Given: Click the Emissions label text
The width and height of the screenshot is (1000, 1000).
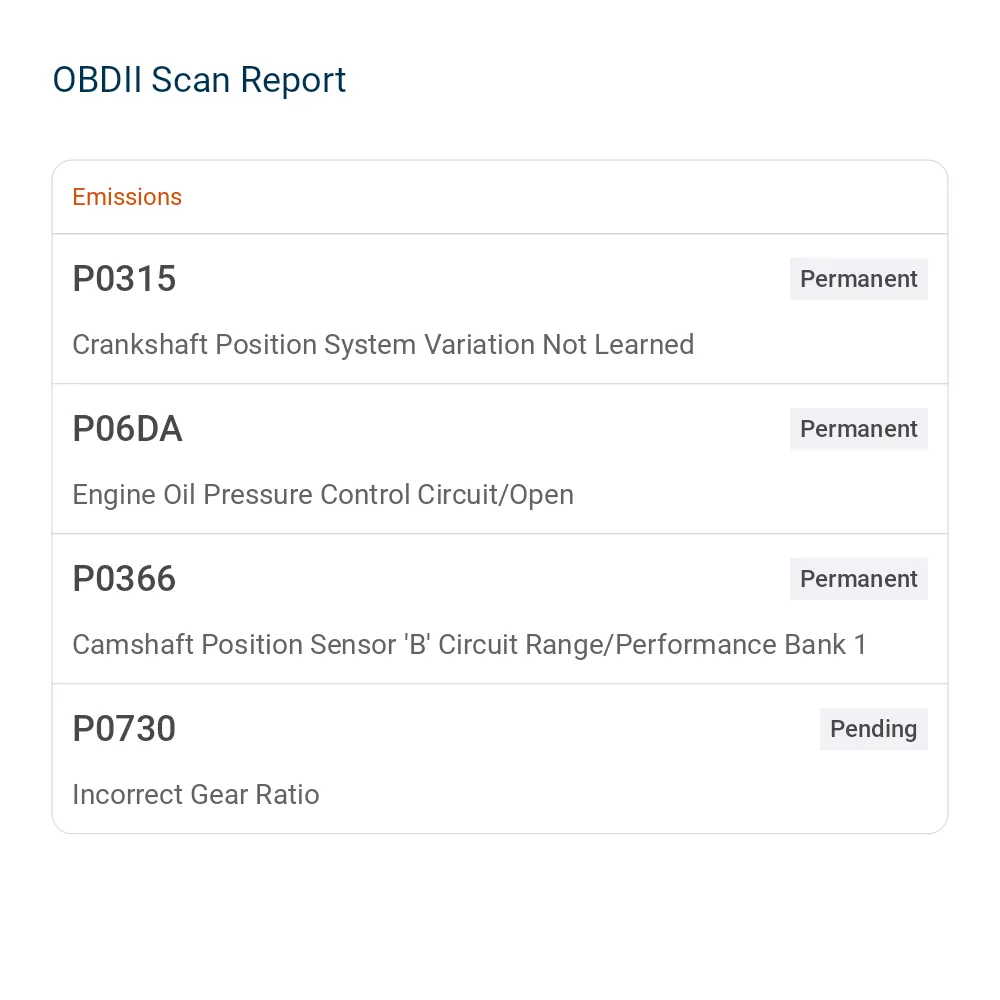Looking at the screenshot, I should (127, 197).
